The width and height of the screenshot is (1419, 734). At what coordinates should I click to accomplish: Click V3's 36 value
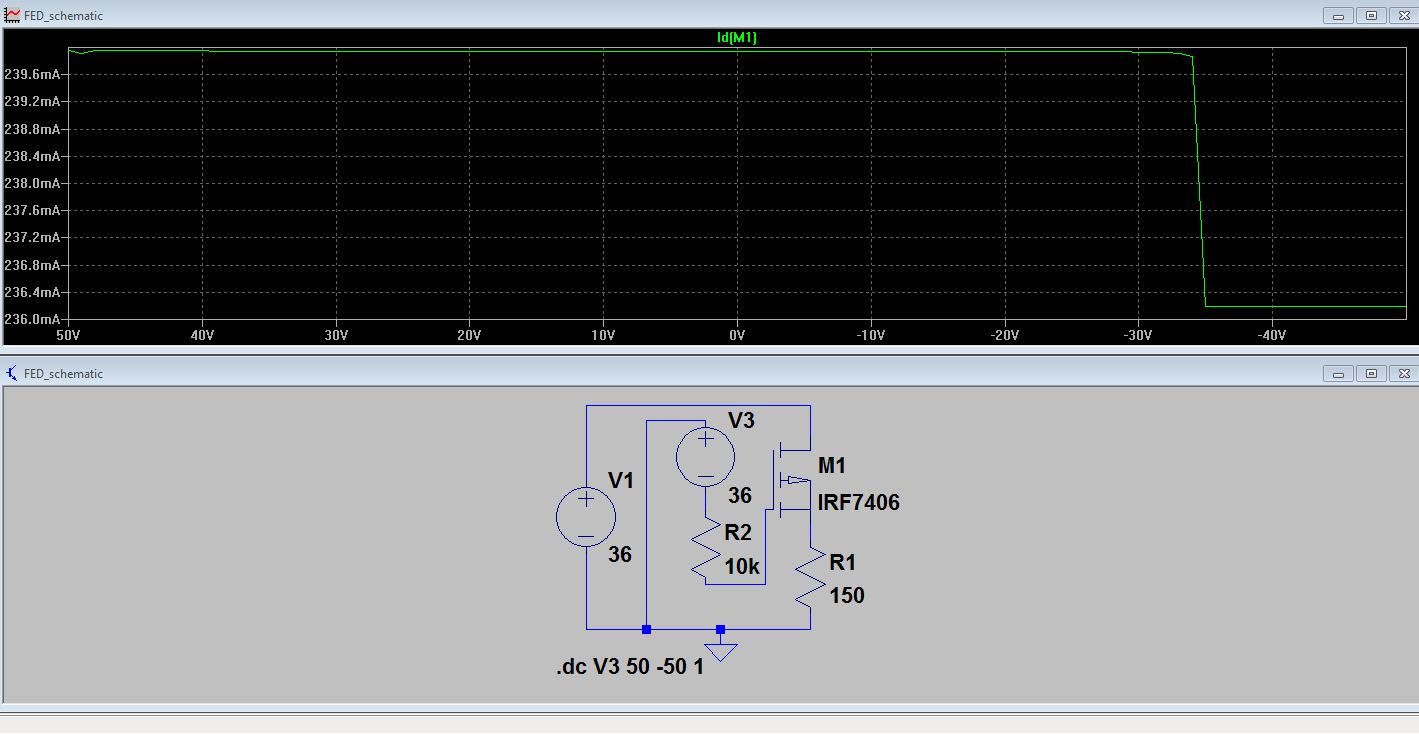point(740,496)
